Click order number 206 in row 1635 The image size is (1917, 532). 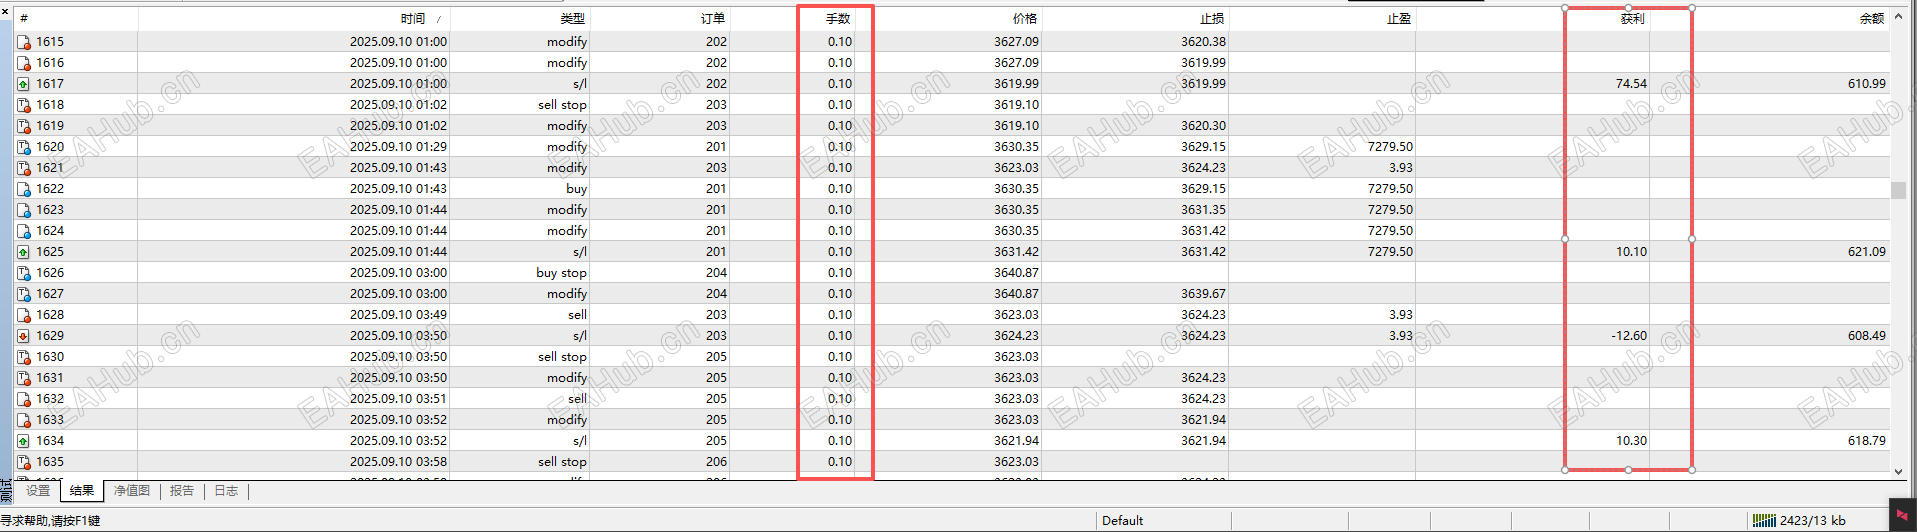click(716, 462)
